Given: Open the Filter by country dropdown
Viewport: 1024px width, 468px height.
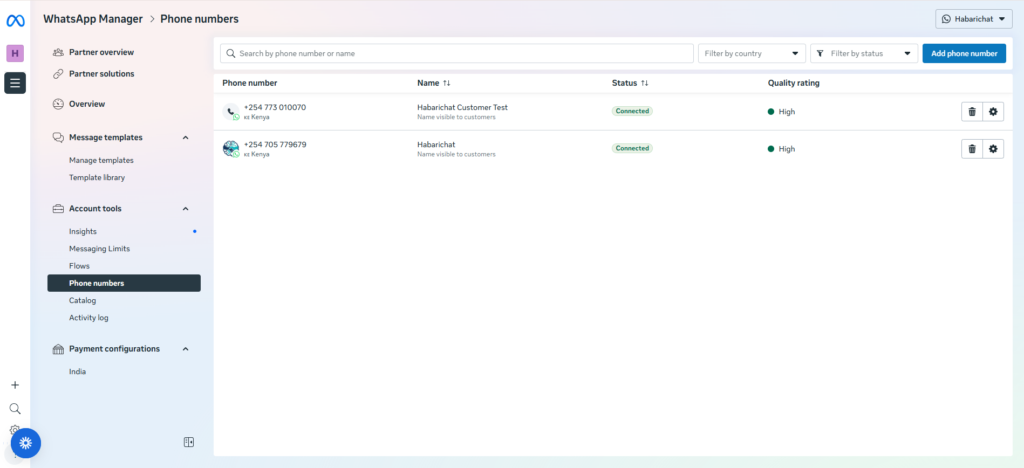Looking at the screenshot, I should [752, 53].
